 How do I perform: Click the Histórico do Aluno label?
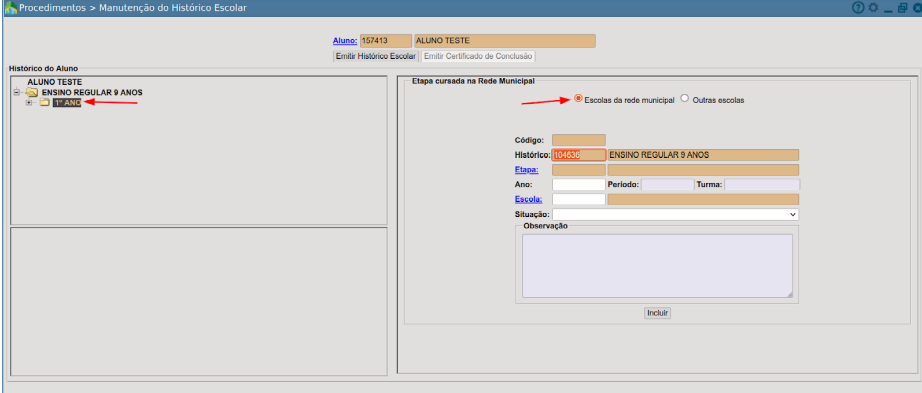pyautogui.click(x=44, y=69)
